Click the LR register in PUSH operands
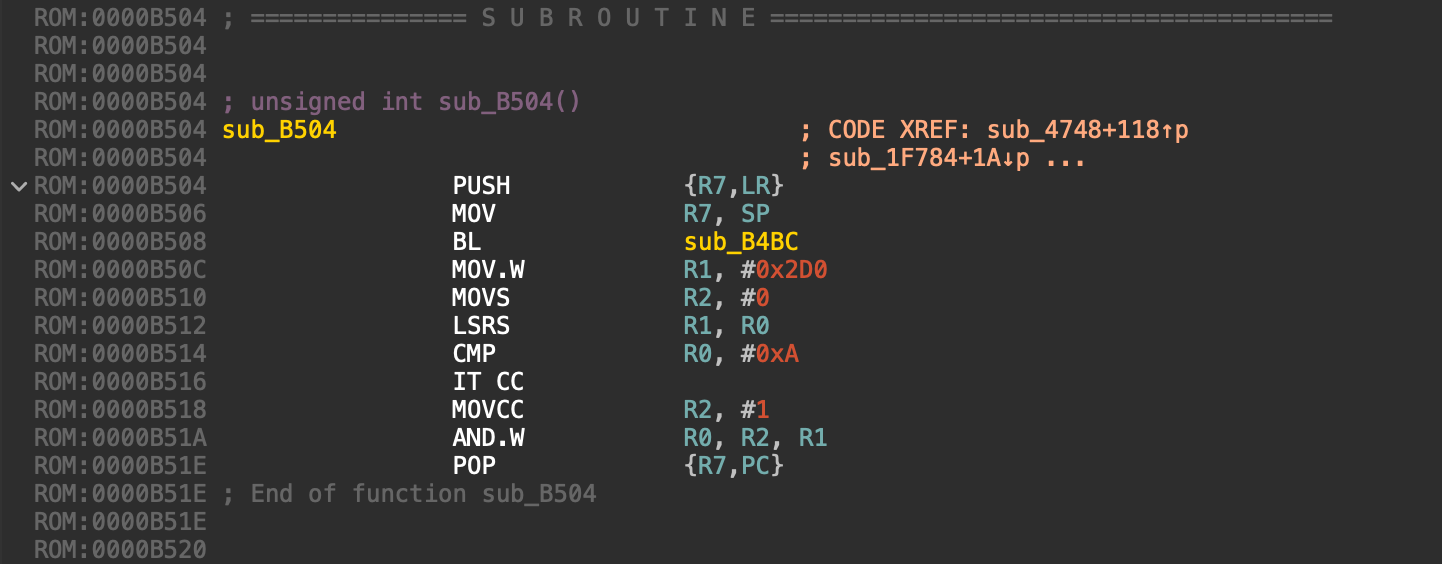This screenshot has height=564, width=1442. point(754,186)
